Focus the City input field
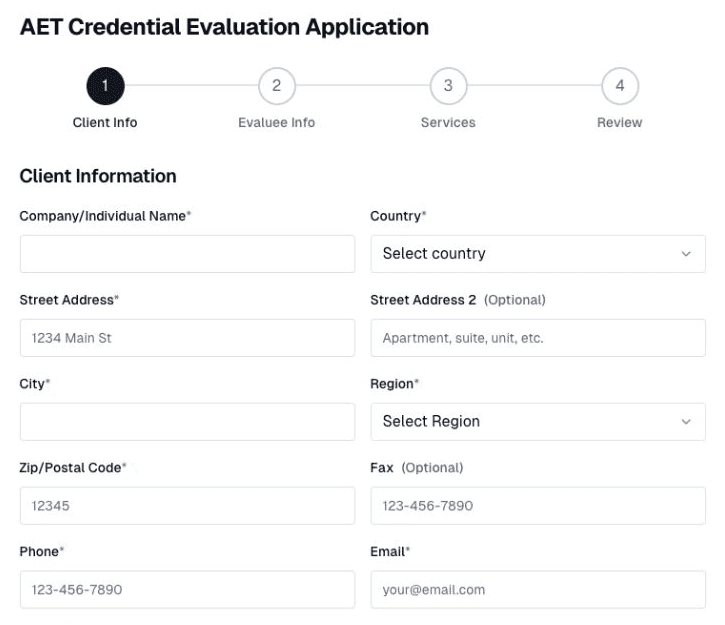Viewport: 725px width, 625px height. tap(187, 422)
